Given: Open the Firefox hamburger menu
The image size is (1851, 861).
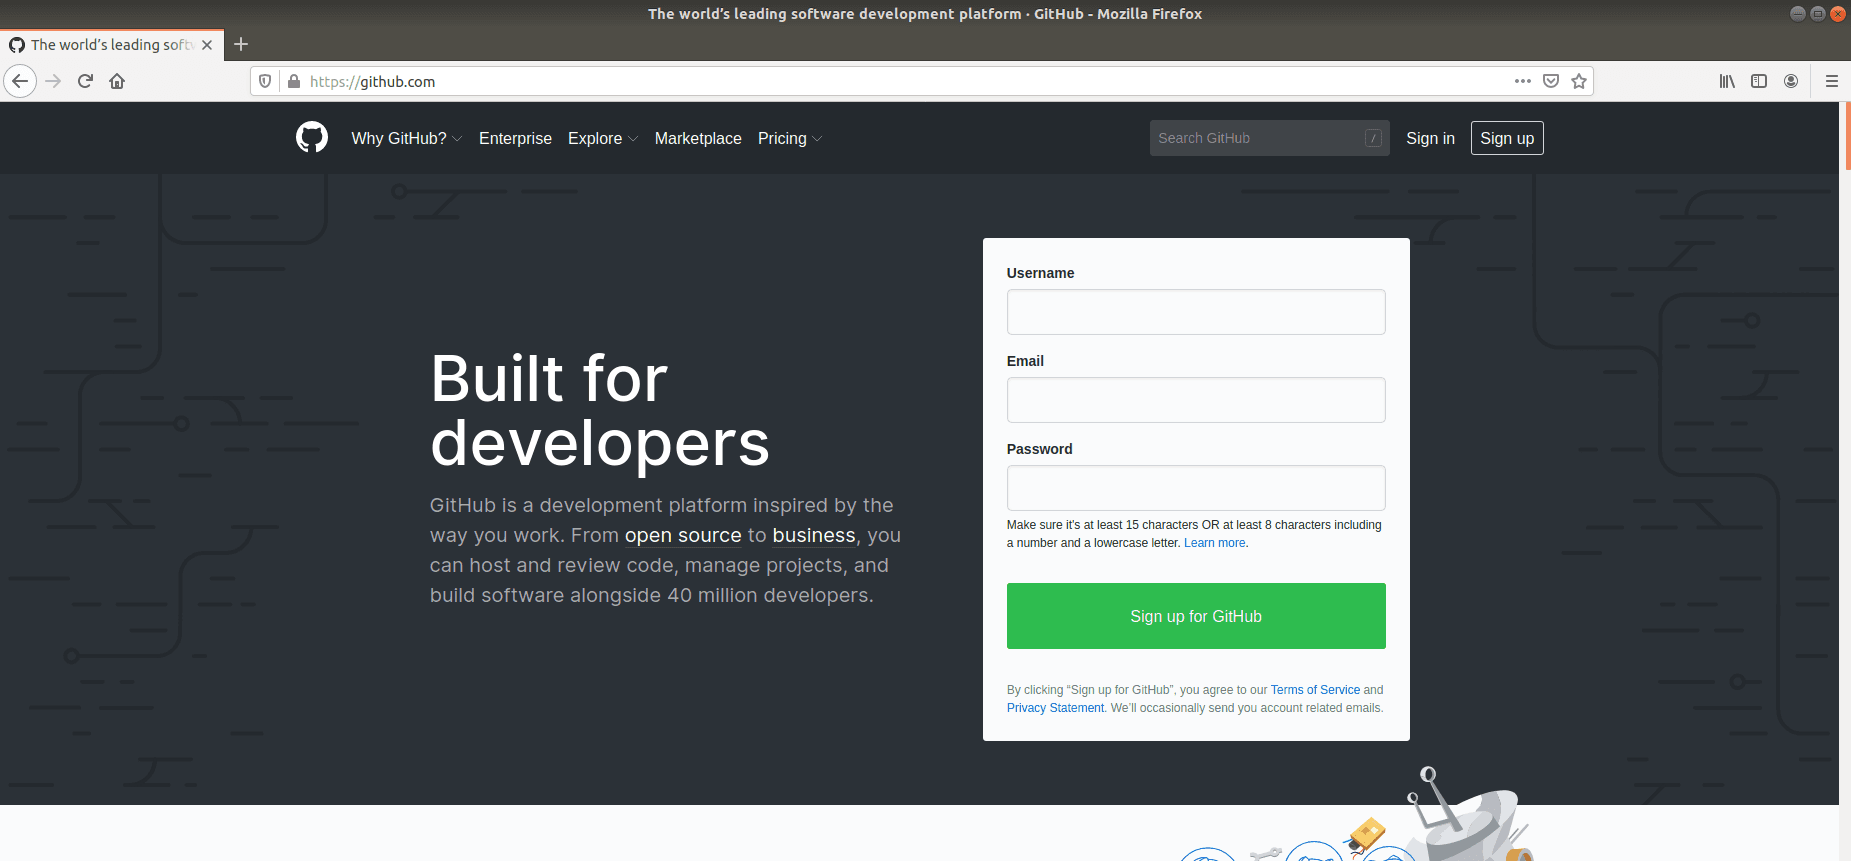Looking at the screenshot, I should pyautogui.click(x=1832, y=81).
